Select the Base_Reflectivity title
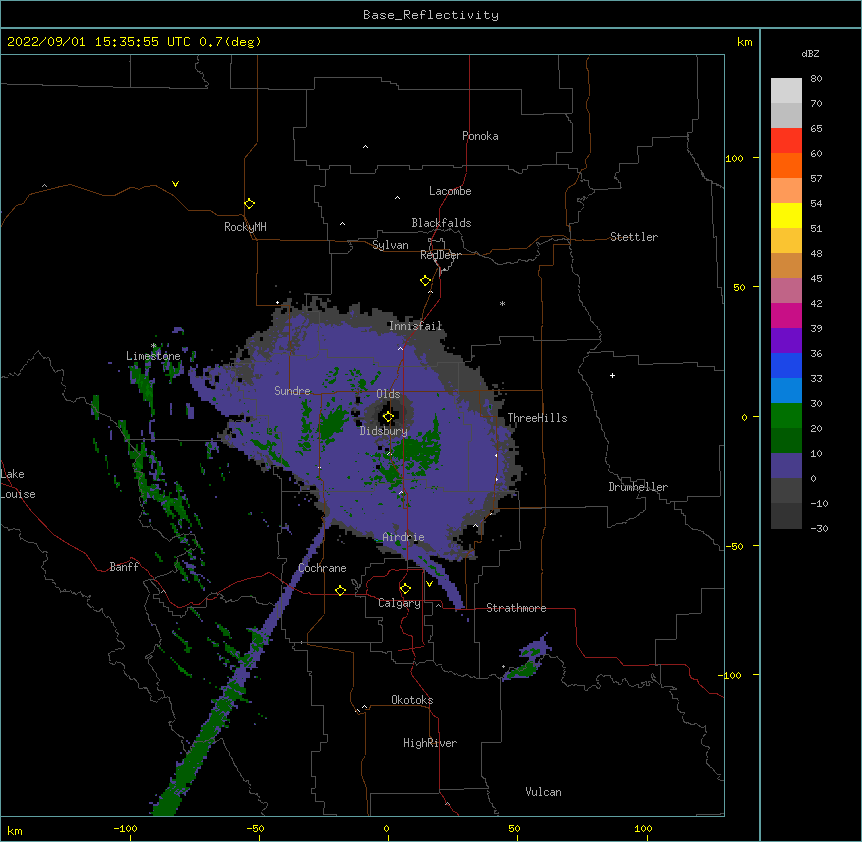This screenshot has height=842, width=862. point(431,15)
